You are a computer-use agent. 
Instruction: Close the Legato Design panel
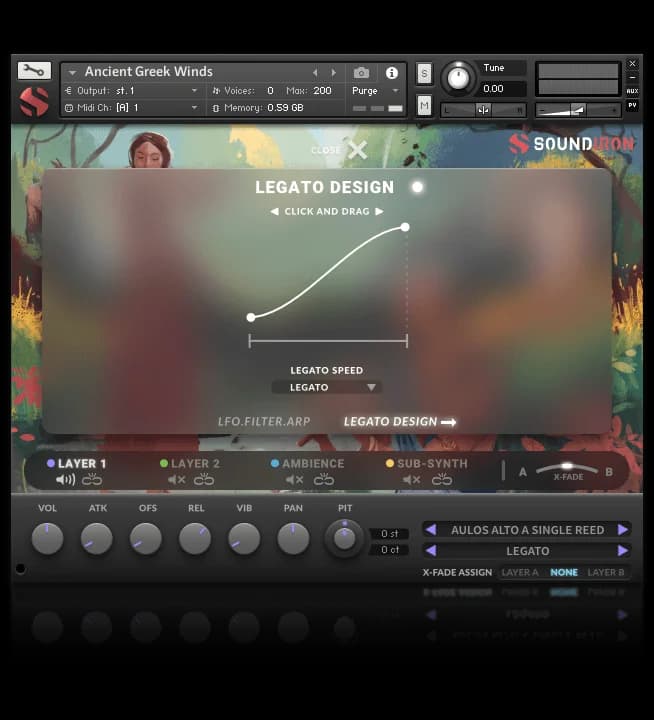click(357, 150)
